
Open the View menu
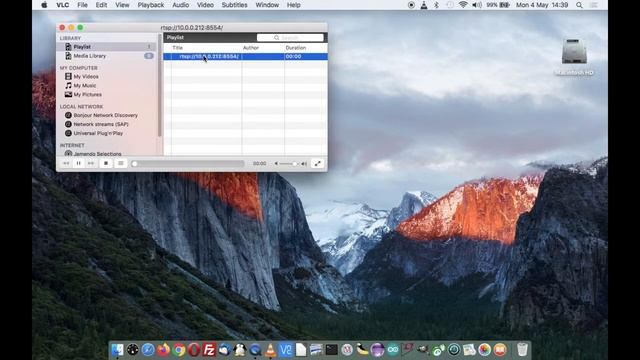point(122,5)
